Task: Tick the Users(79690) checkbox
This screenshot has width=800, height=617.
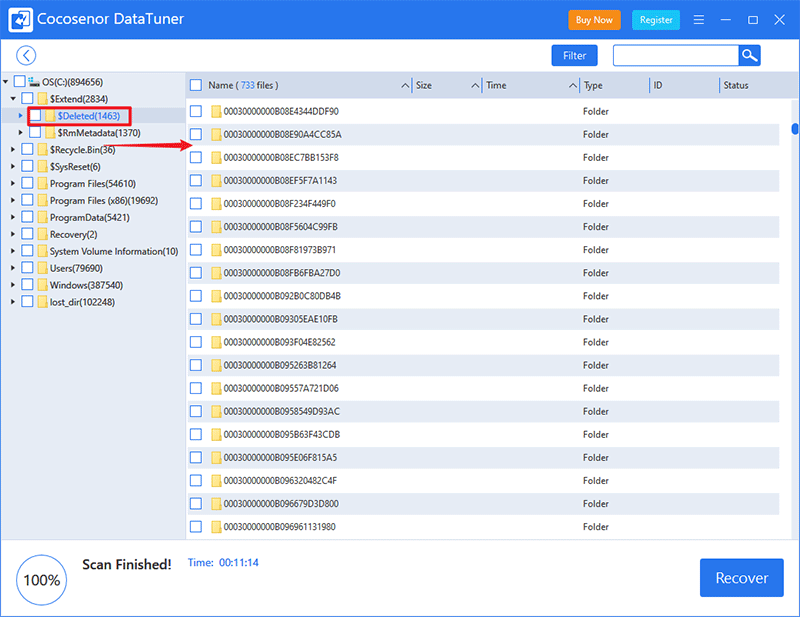Action: 28,268
